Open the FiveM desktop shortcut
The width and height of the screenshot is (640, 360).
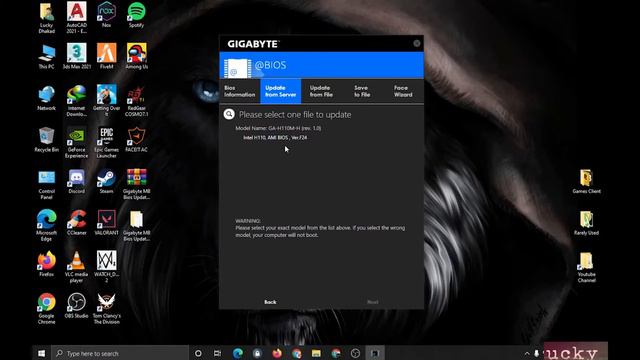pyautogui.click(x=107, y=56)
